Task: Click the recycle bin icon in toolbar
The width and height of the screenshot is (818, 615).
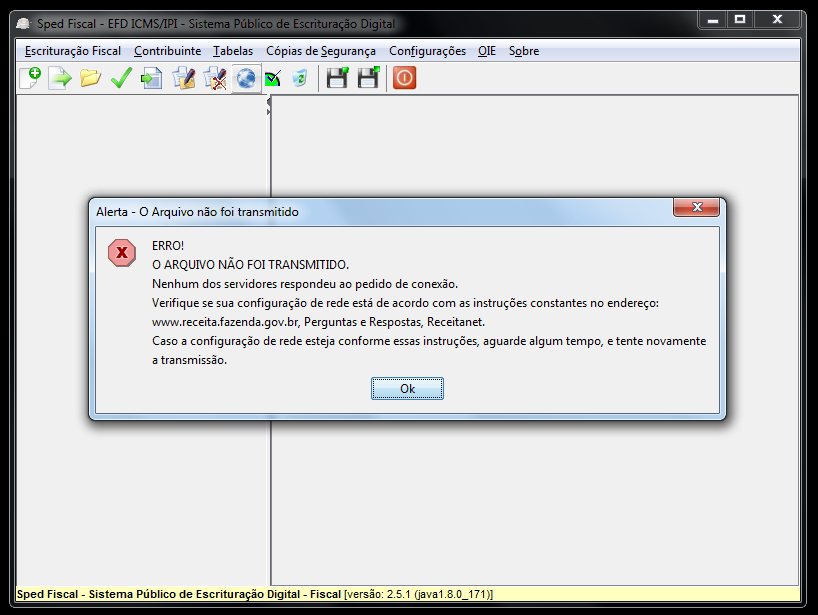Action: (300, 78)
